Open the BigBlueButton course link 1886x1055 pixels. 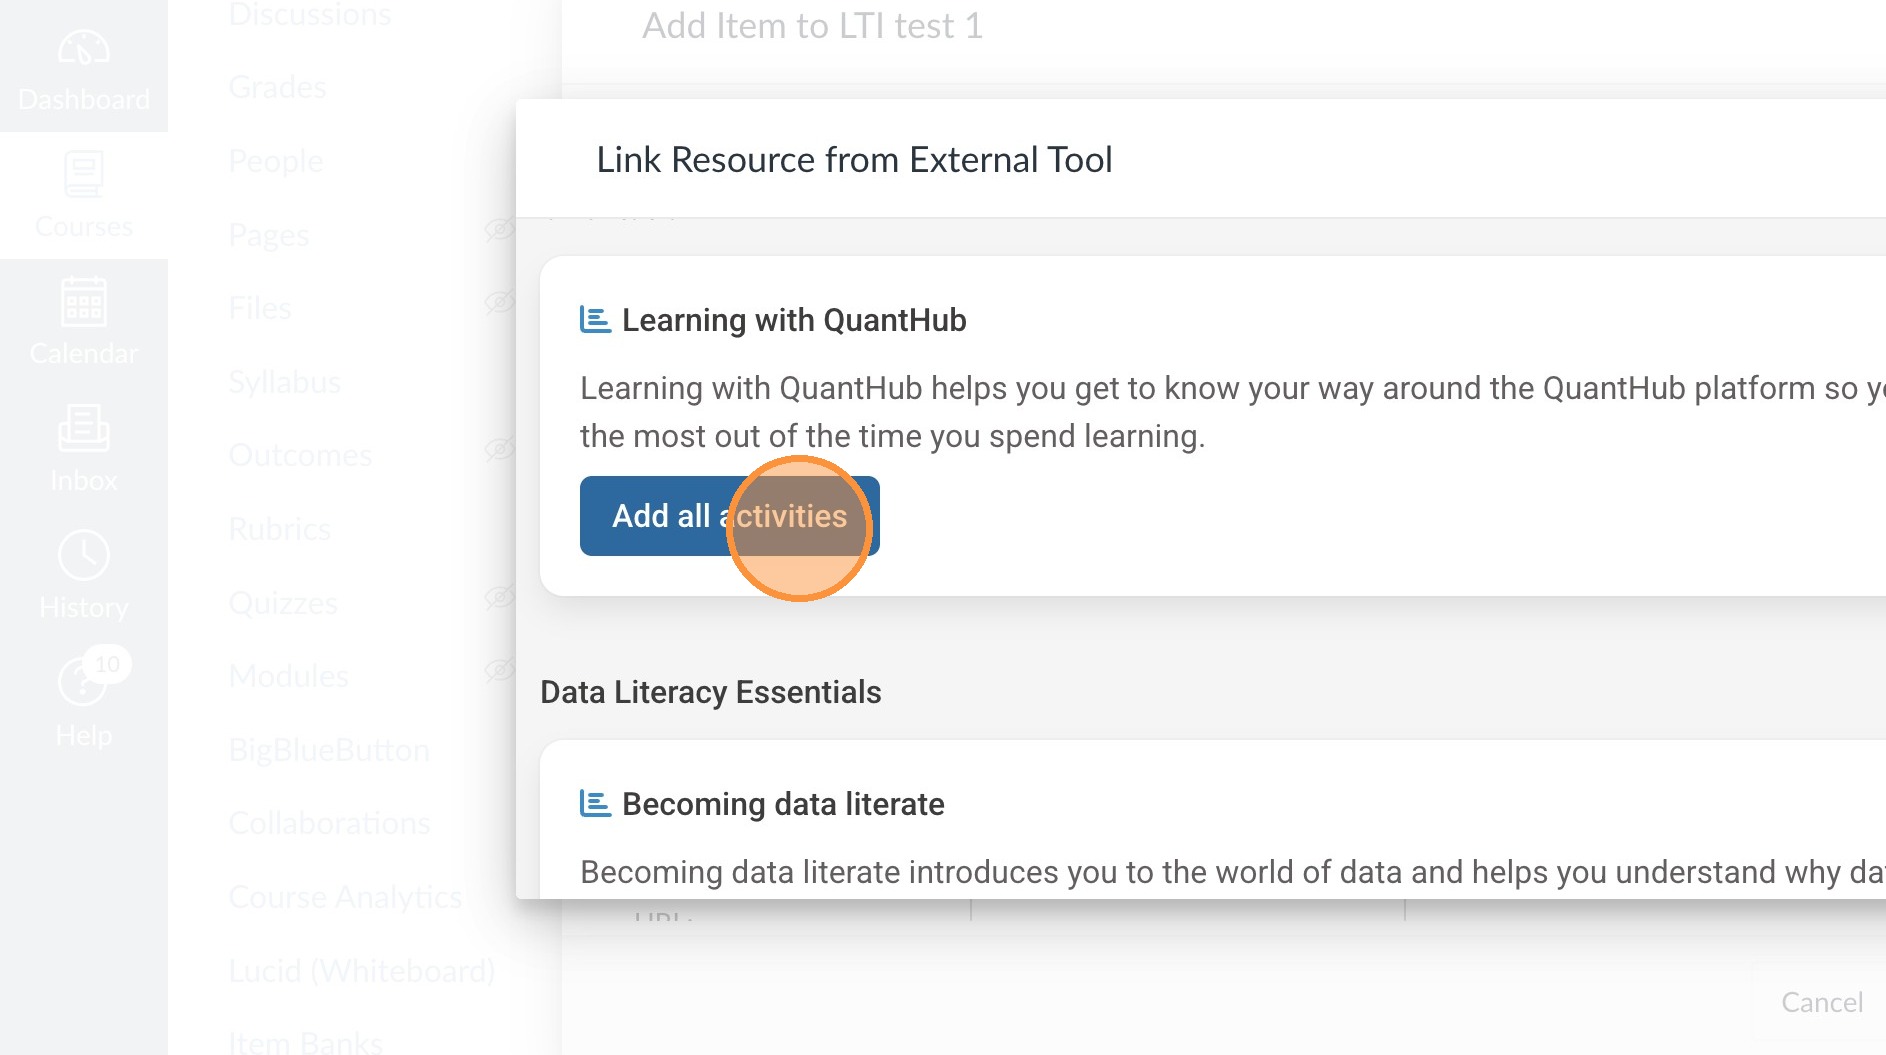point(329,750)
